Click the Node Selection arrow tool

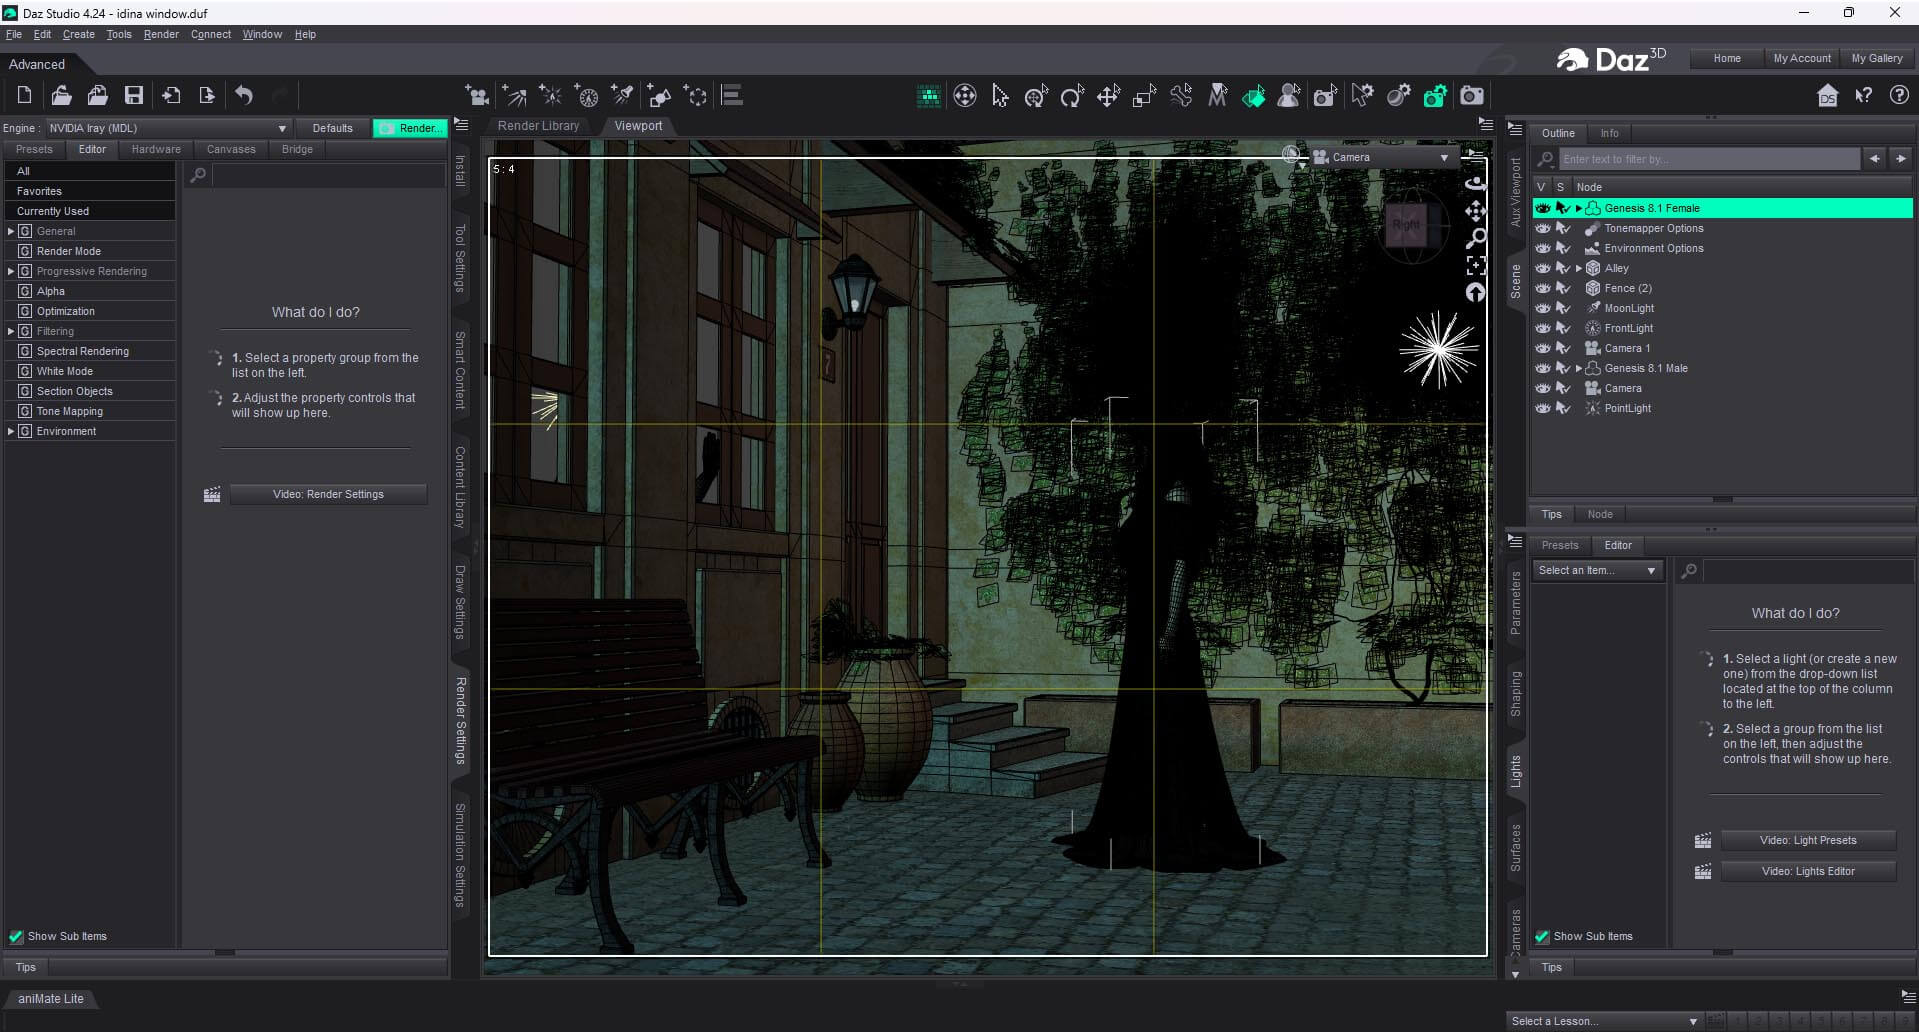[1000, 96]
